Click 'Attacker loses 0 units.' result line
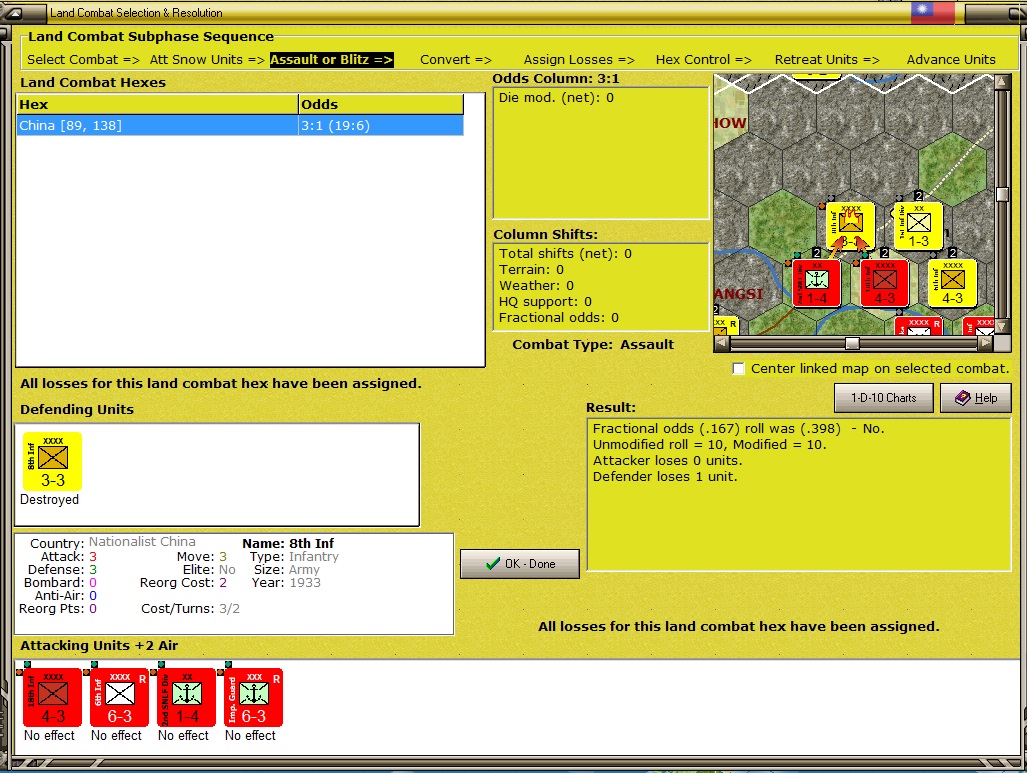Viewport: 1027px width, 773px height. pyautogui.click(x=667, y=461)
